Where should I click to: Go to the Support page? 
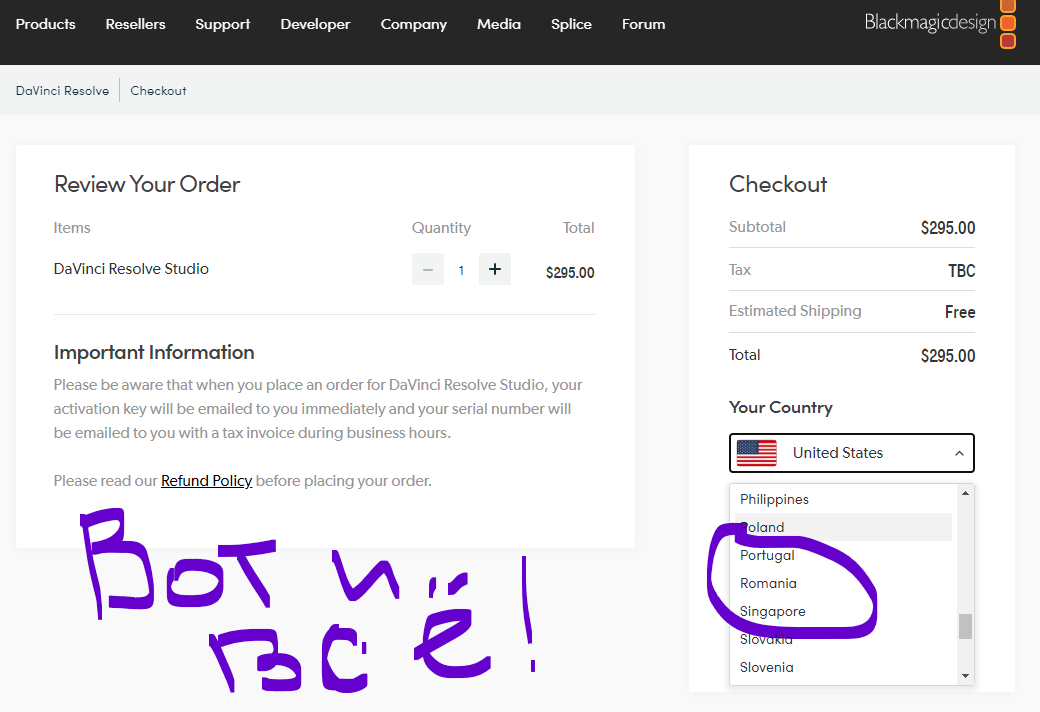(x=223, y=24)
